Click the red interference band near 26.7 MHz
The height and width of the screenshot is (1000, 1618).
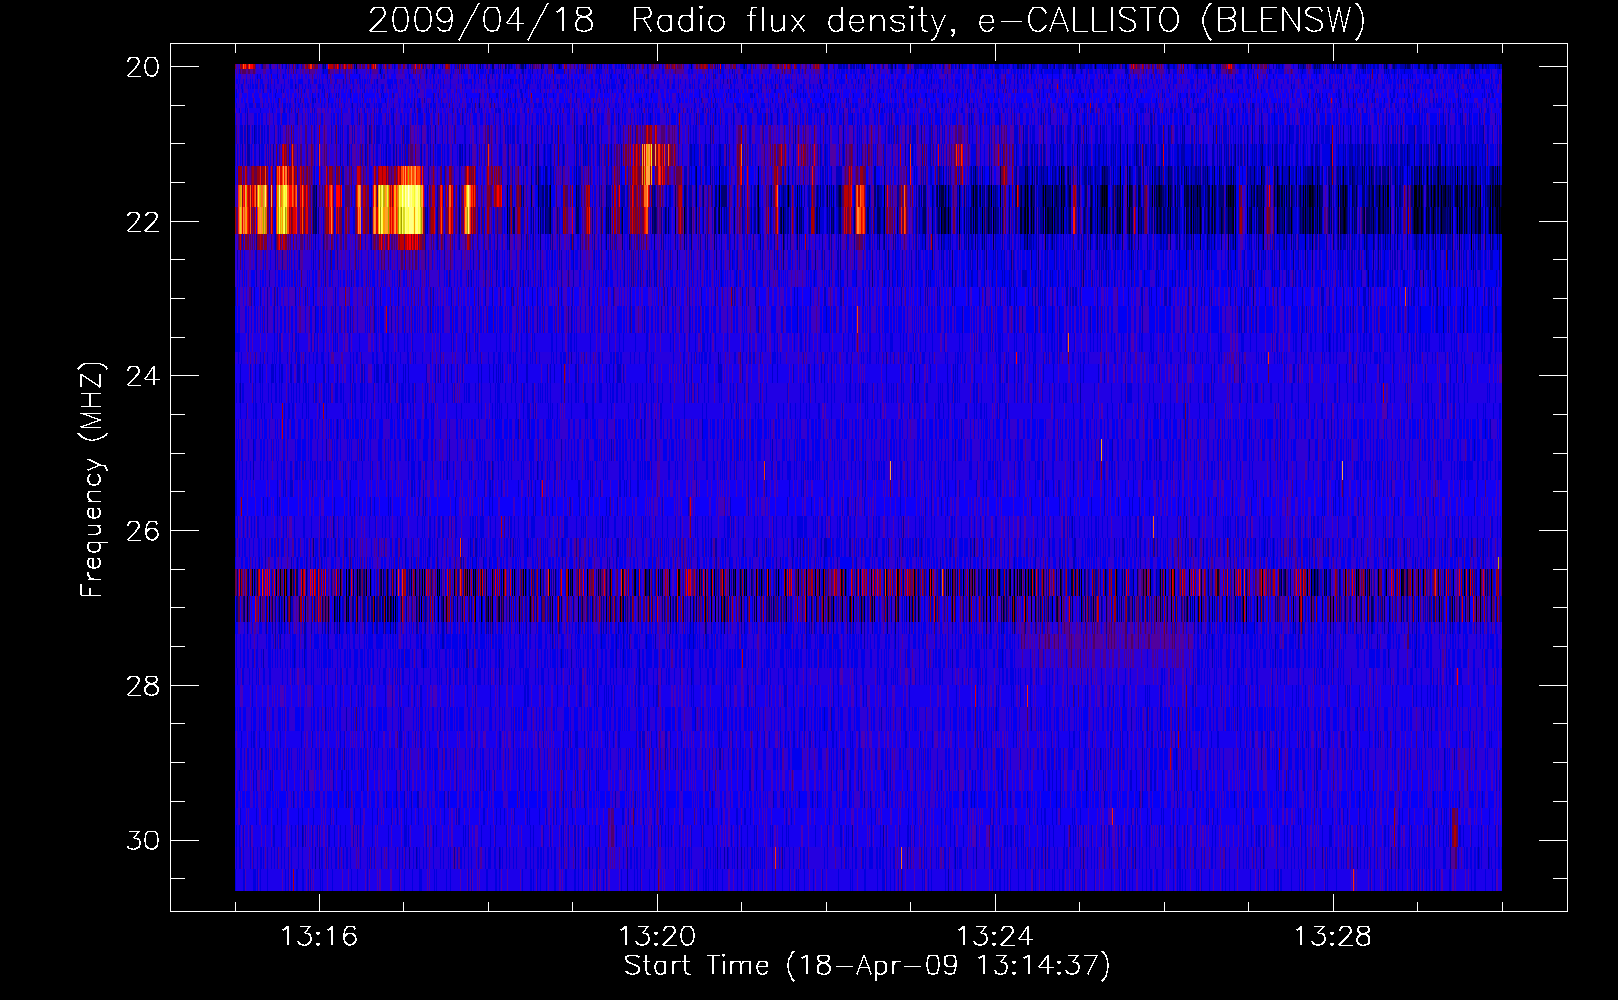pos(868,583)
